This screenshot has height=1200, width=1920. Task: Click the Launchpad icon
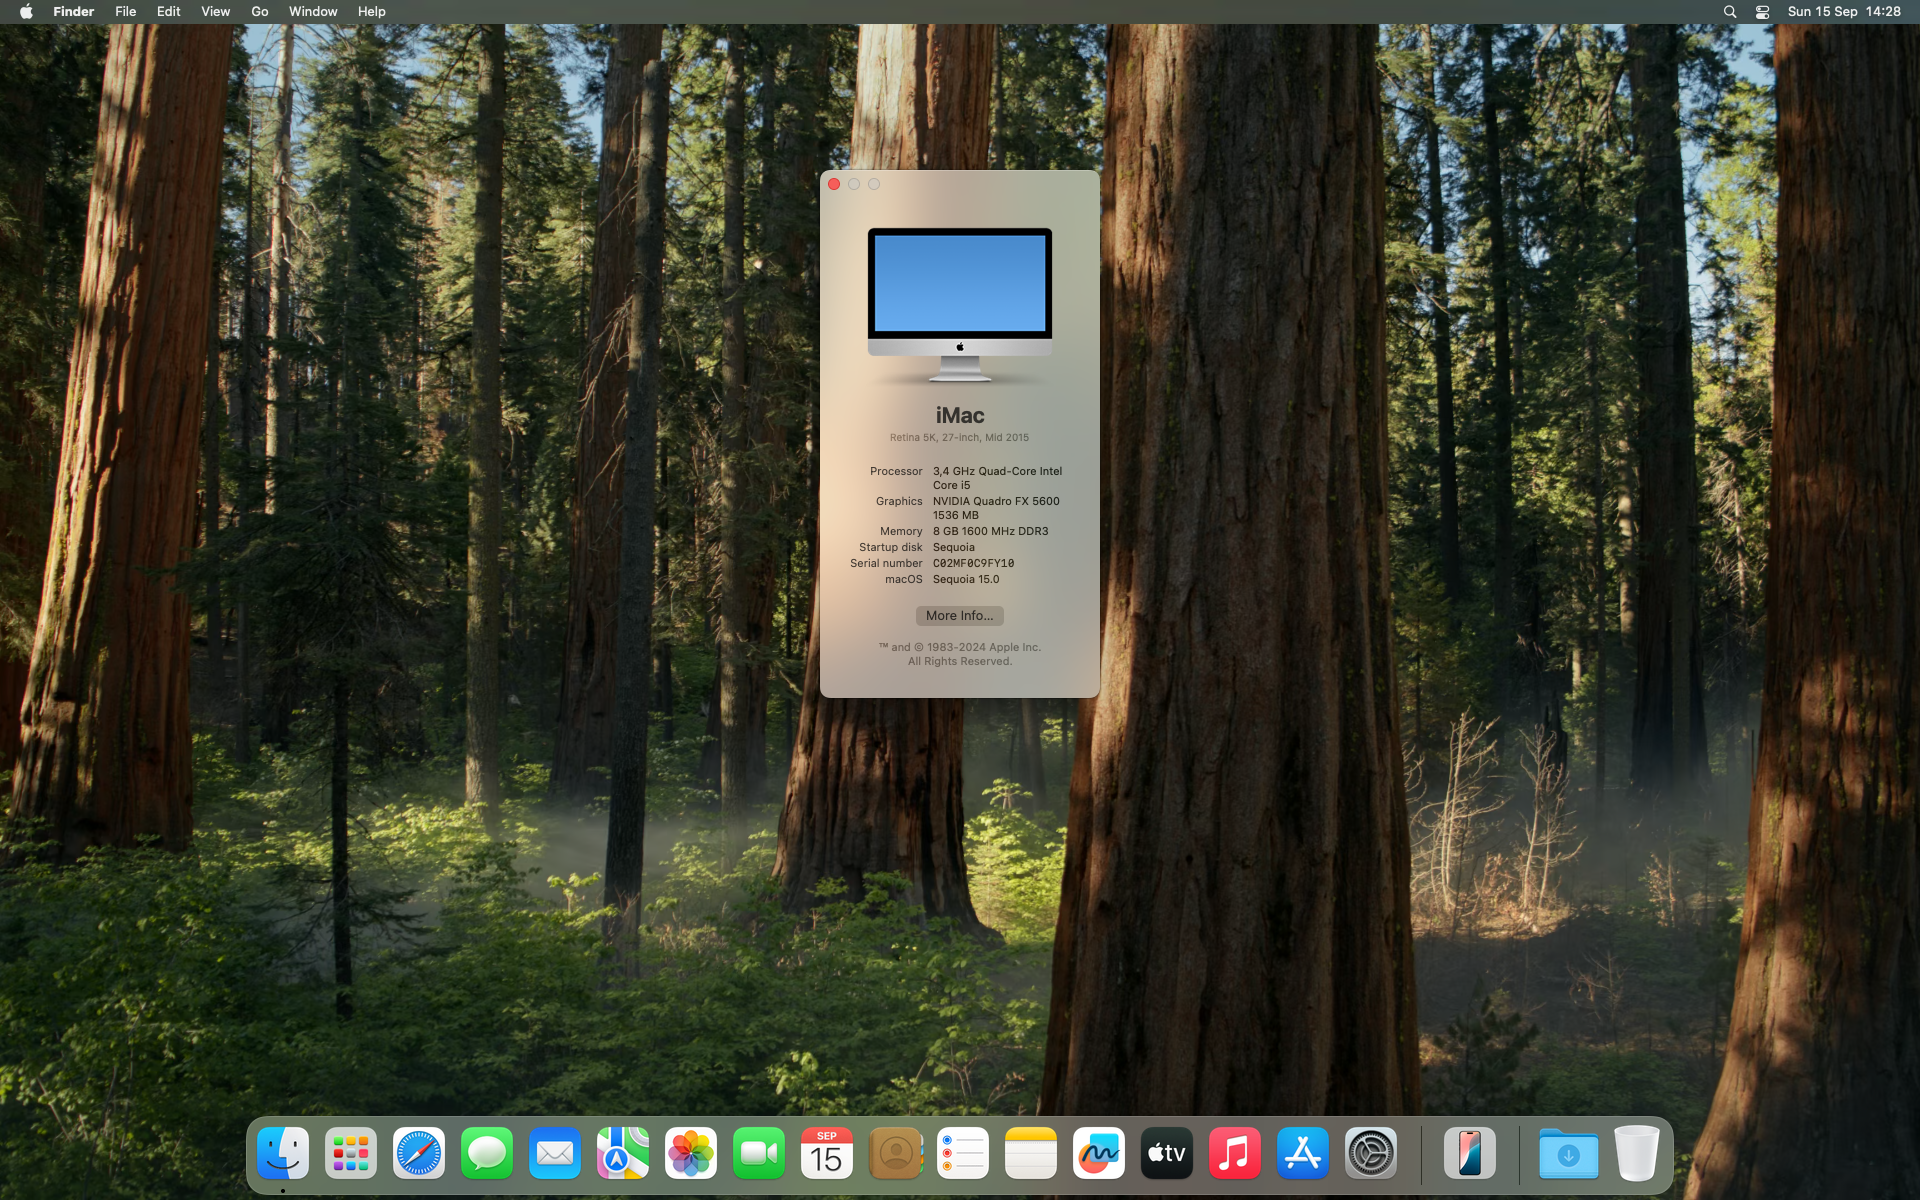click(x=351, y=1154)
